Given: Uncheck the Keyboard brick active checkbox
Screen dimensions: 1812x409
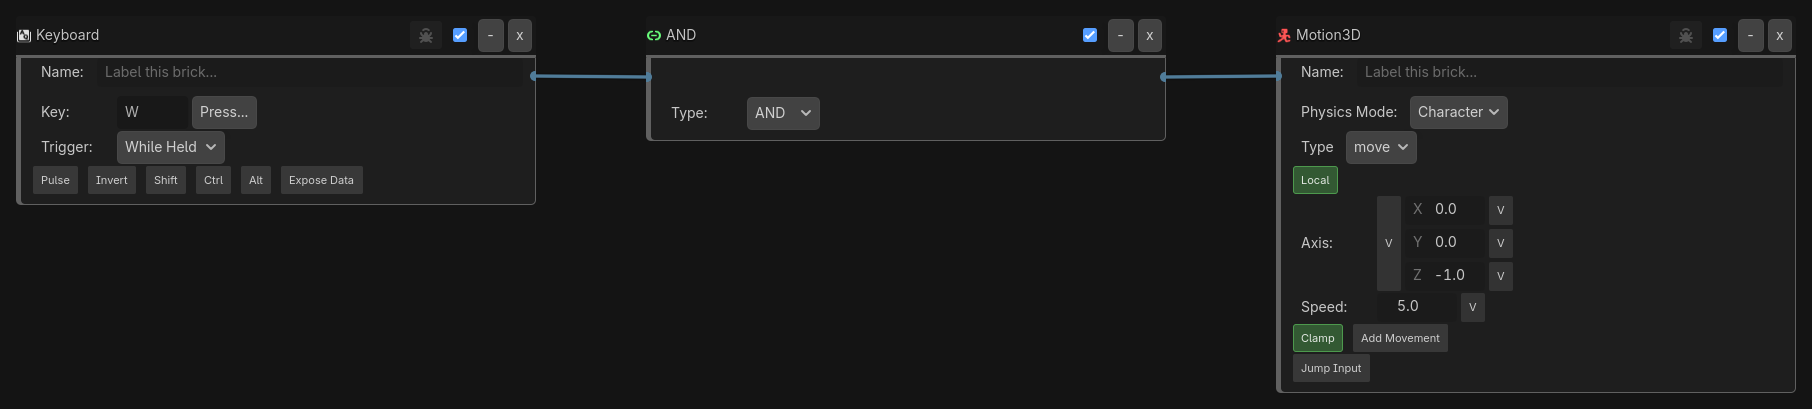Looking at the screenshot, I should [x=460, y=35].
